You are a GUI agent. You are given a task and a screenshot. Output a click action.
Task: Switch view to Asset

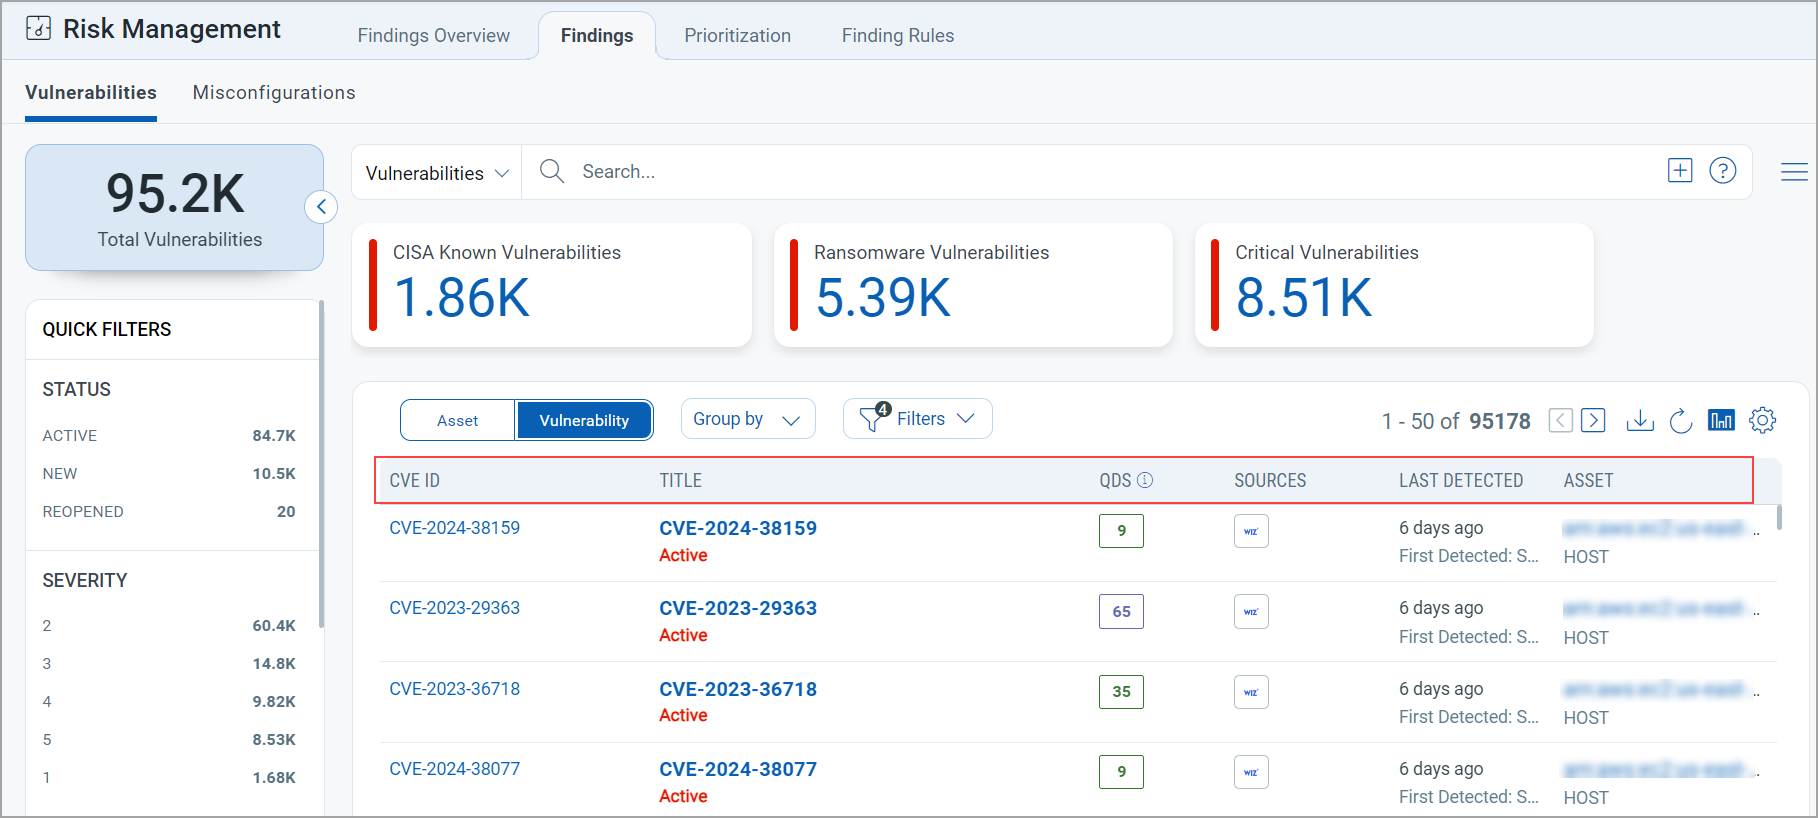coord(458,420)
